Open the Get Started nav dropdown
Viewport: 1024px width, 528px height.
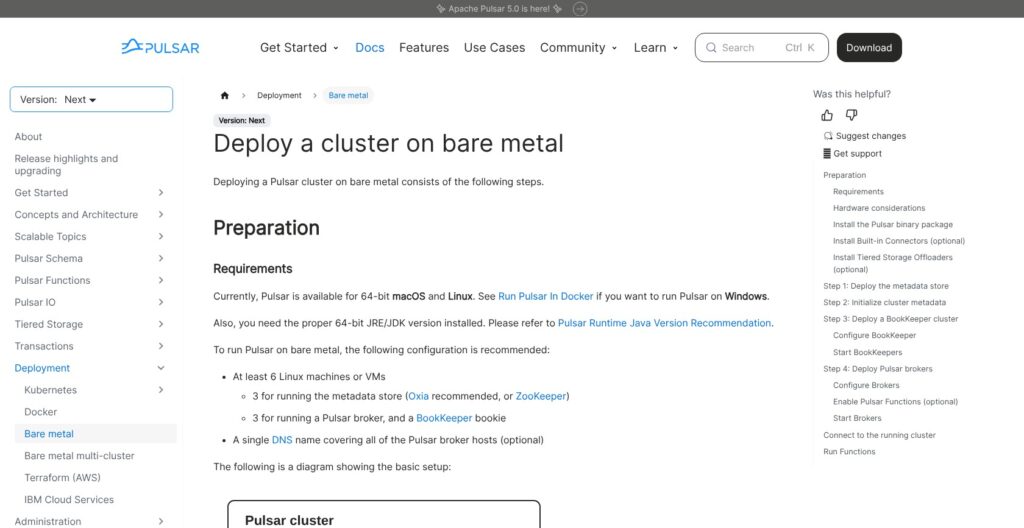[299, 48]
